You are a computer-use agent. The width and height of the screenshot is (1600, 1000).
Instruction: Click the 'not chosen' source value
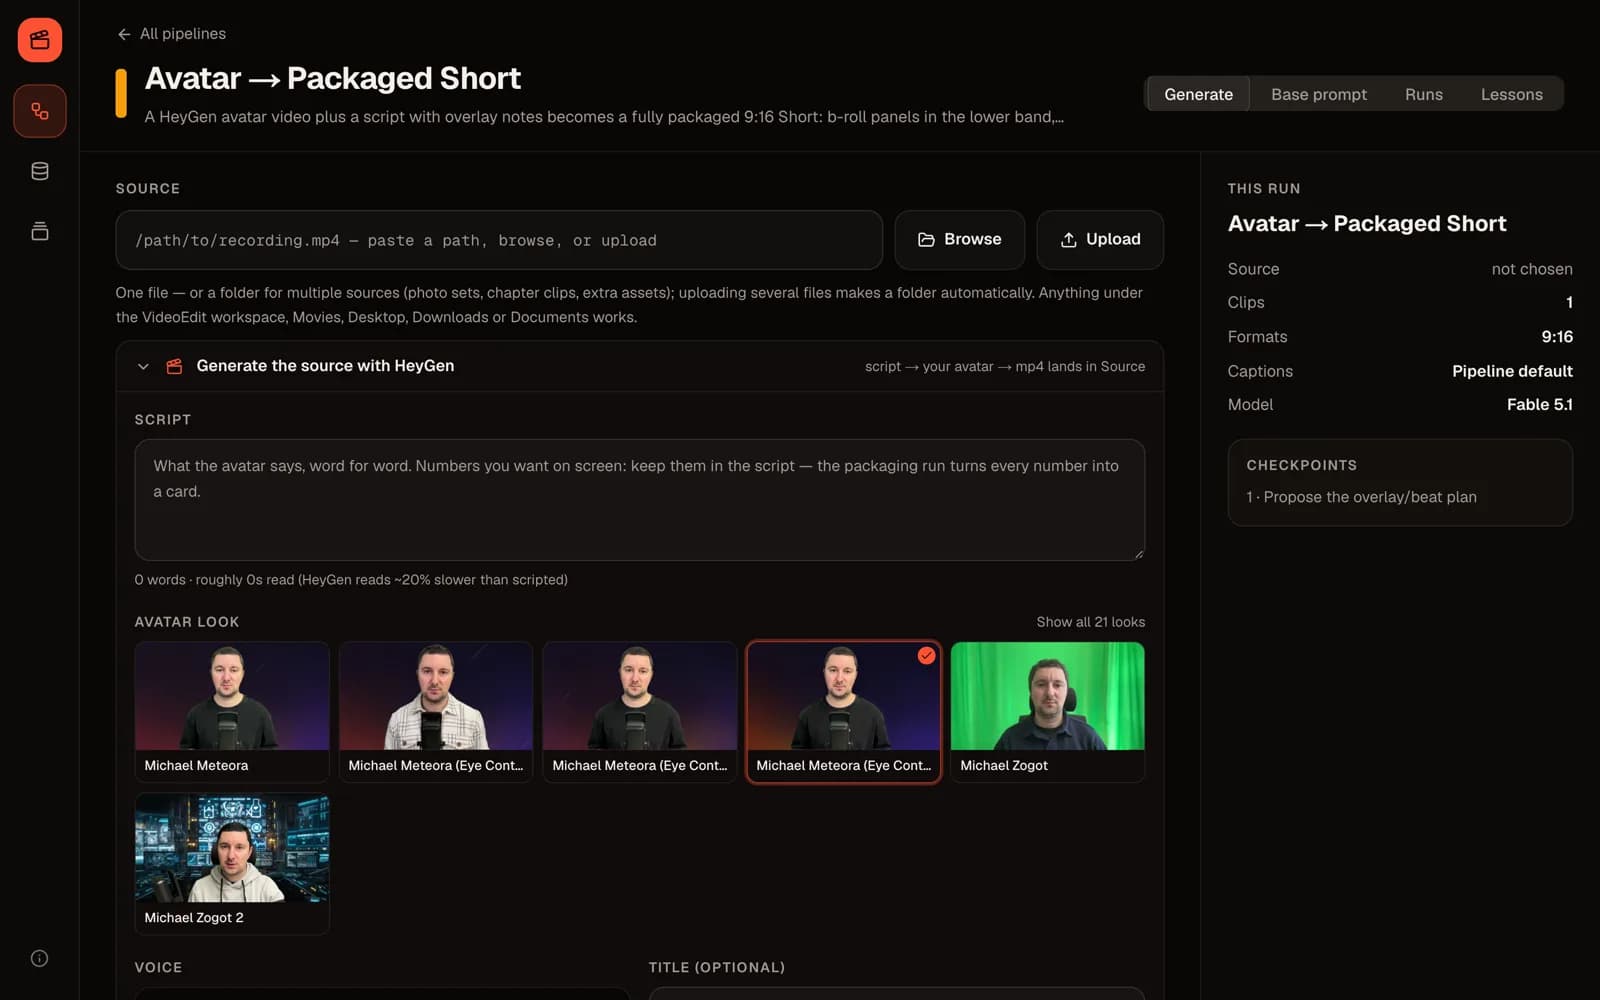pos(1532,269)
